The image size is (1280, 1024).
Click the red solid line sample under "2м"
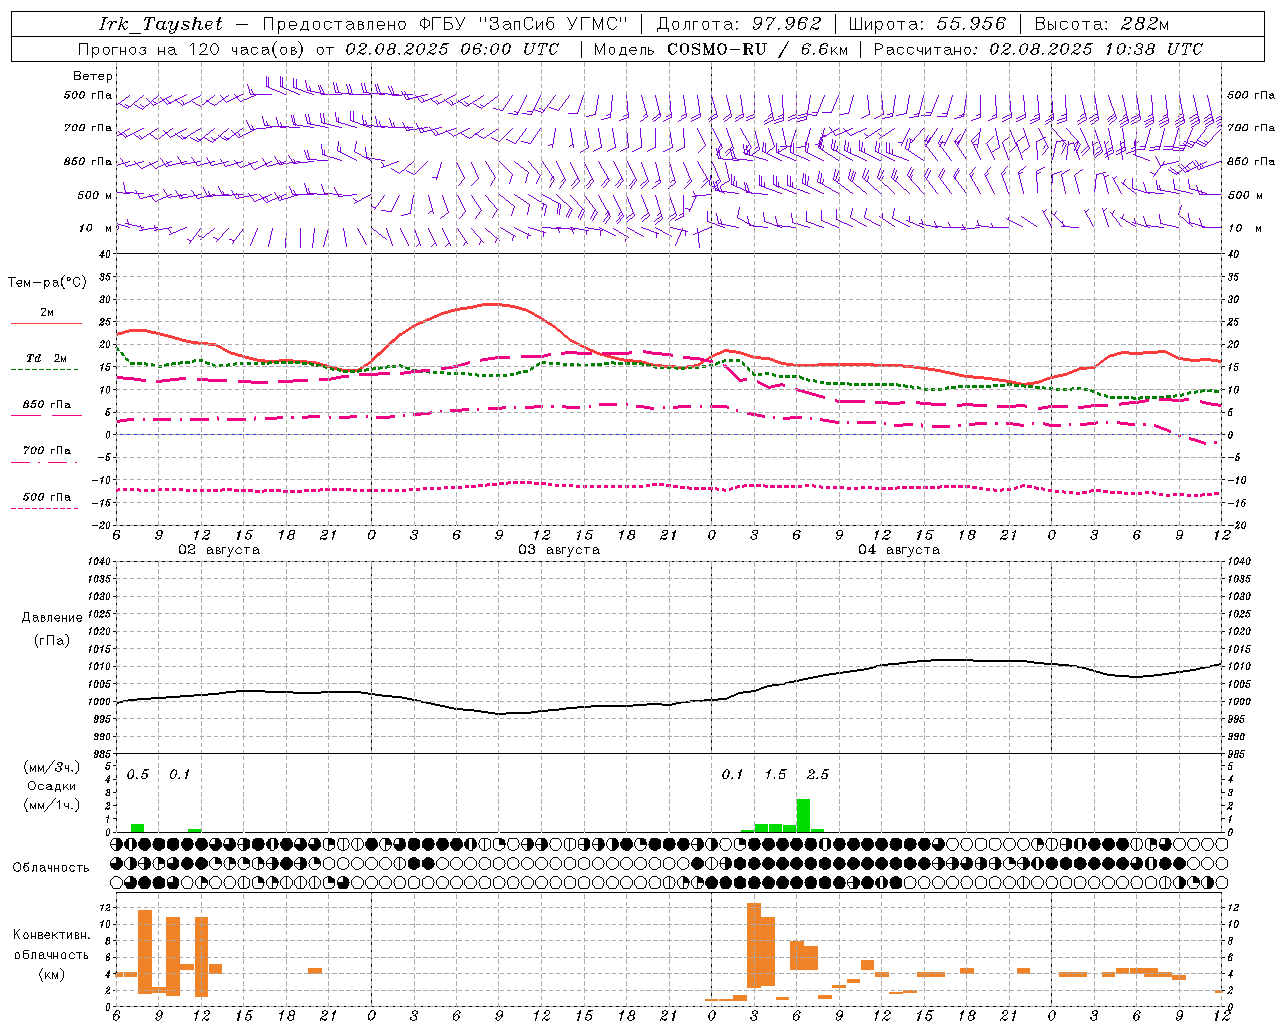[46, 324]
